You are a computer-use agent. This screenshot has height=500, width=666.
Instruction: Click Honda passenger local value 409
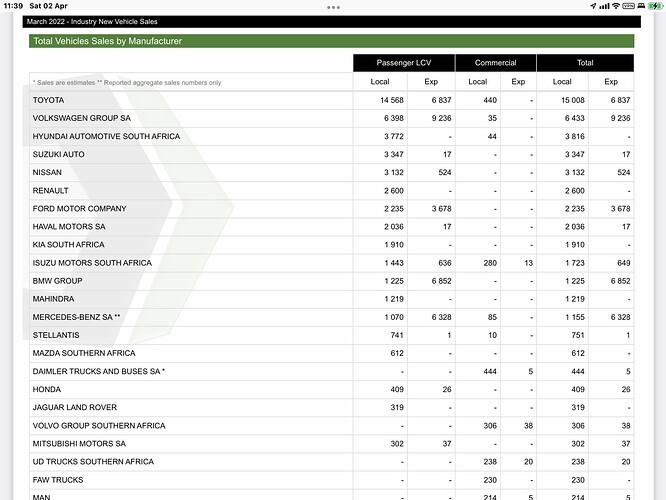pyautogui.click(x=397, y=390)
